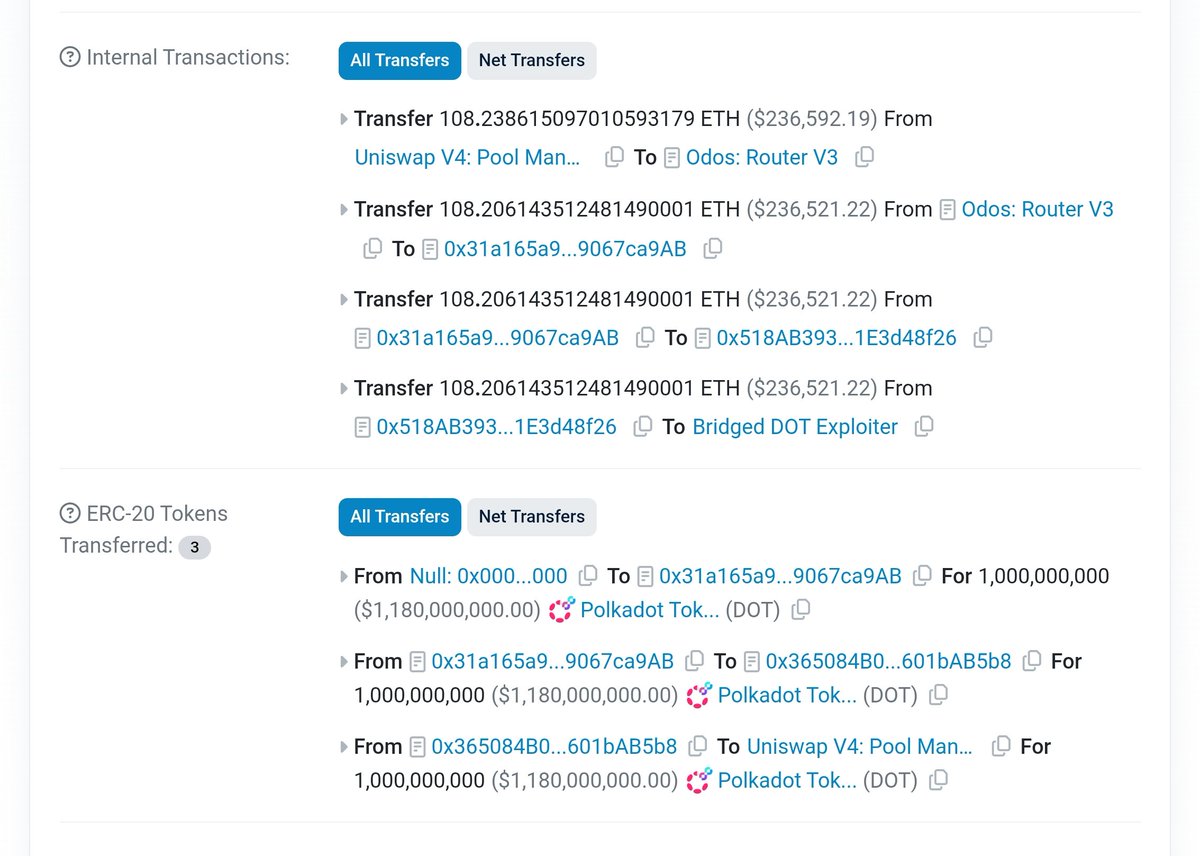Copy 0x365084B0 recipient address in second token transfer

1032,661
